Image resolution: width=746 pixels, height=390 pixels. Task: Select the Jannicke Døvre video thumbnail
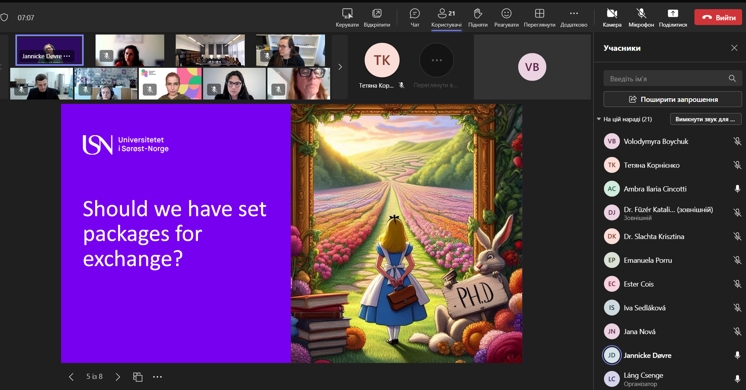click(49, 50)
